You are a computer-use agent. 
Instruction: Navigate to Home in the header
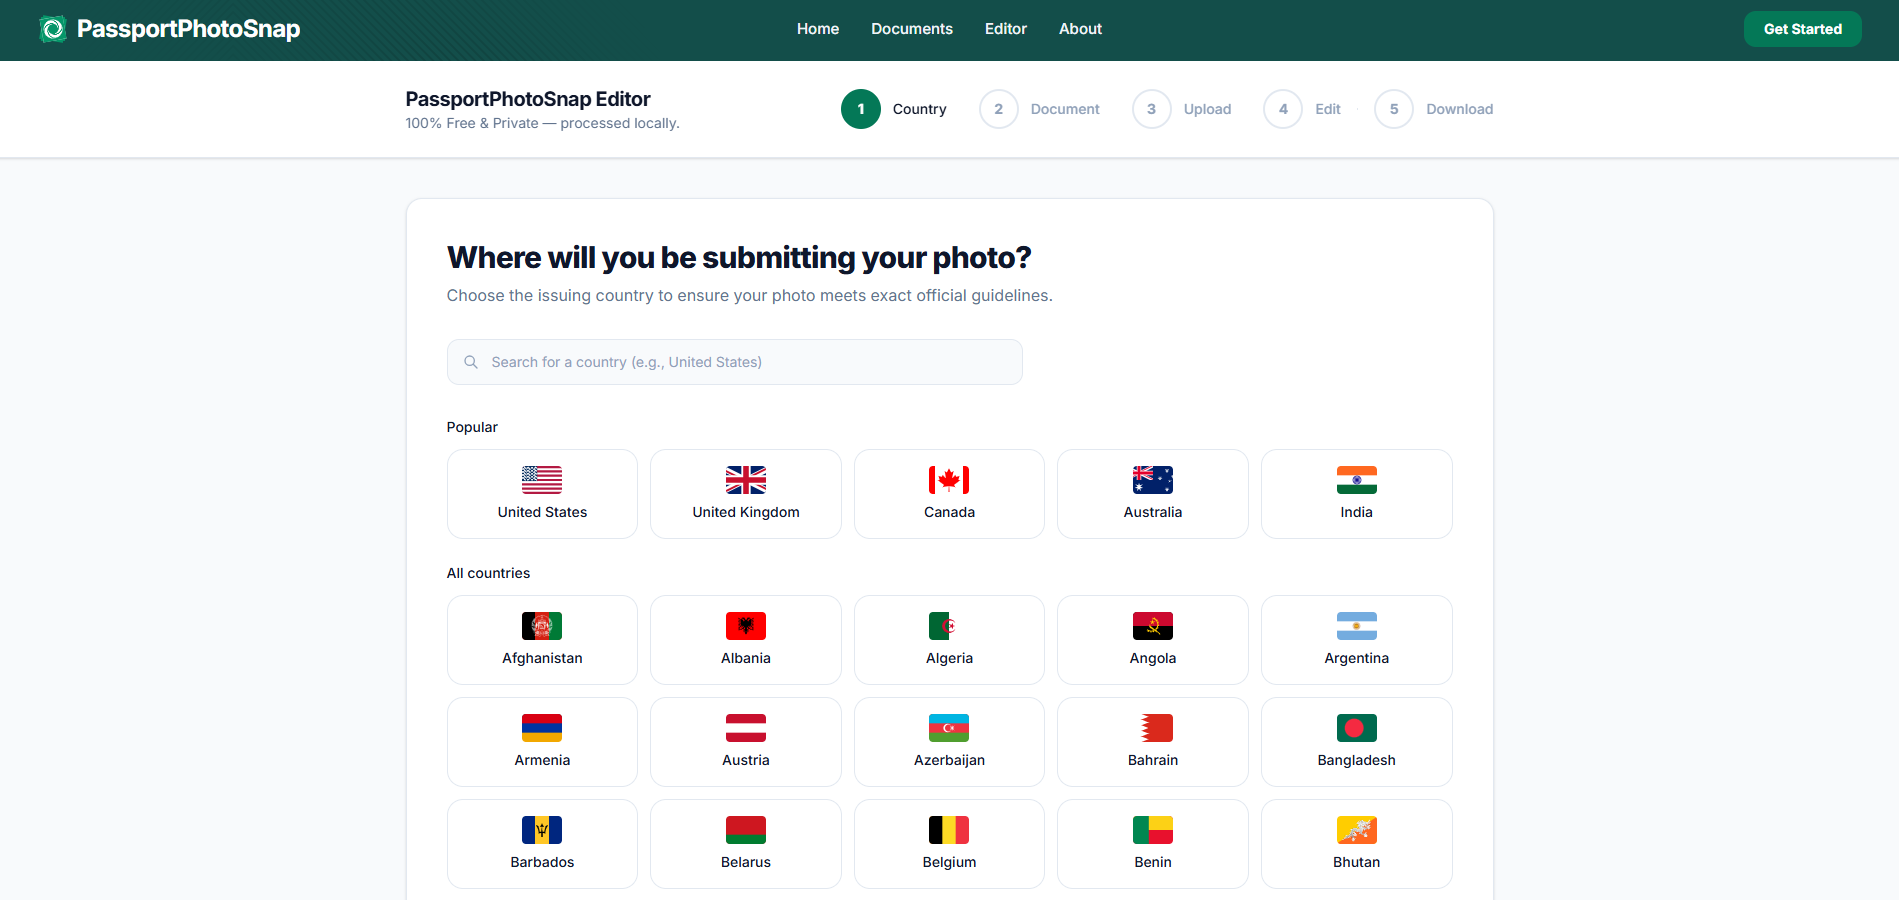(817, 29)
